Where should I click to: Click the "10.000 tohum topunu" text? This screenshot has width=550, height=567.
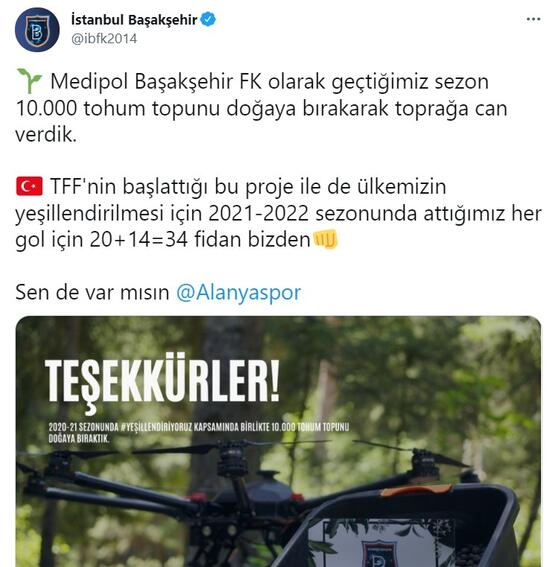pos(118,108)
